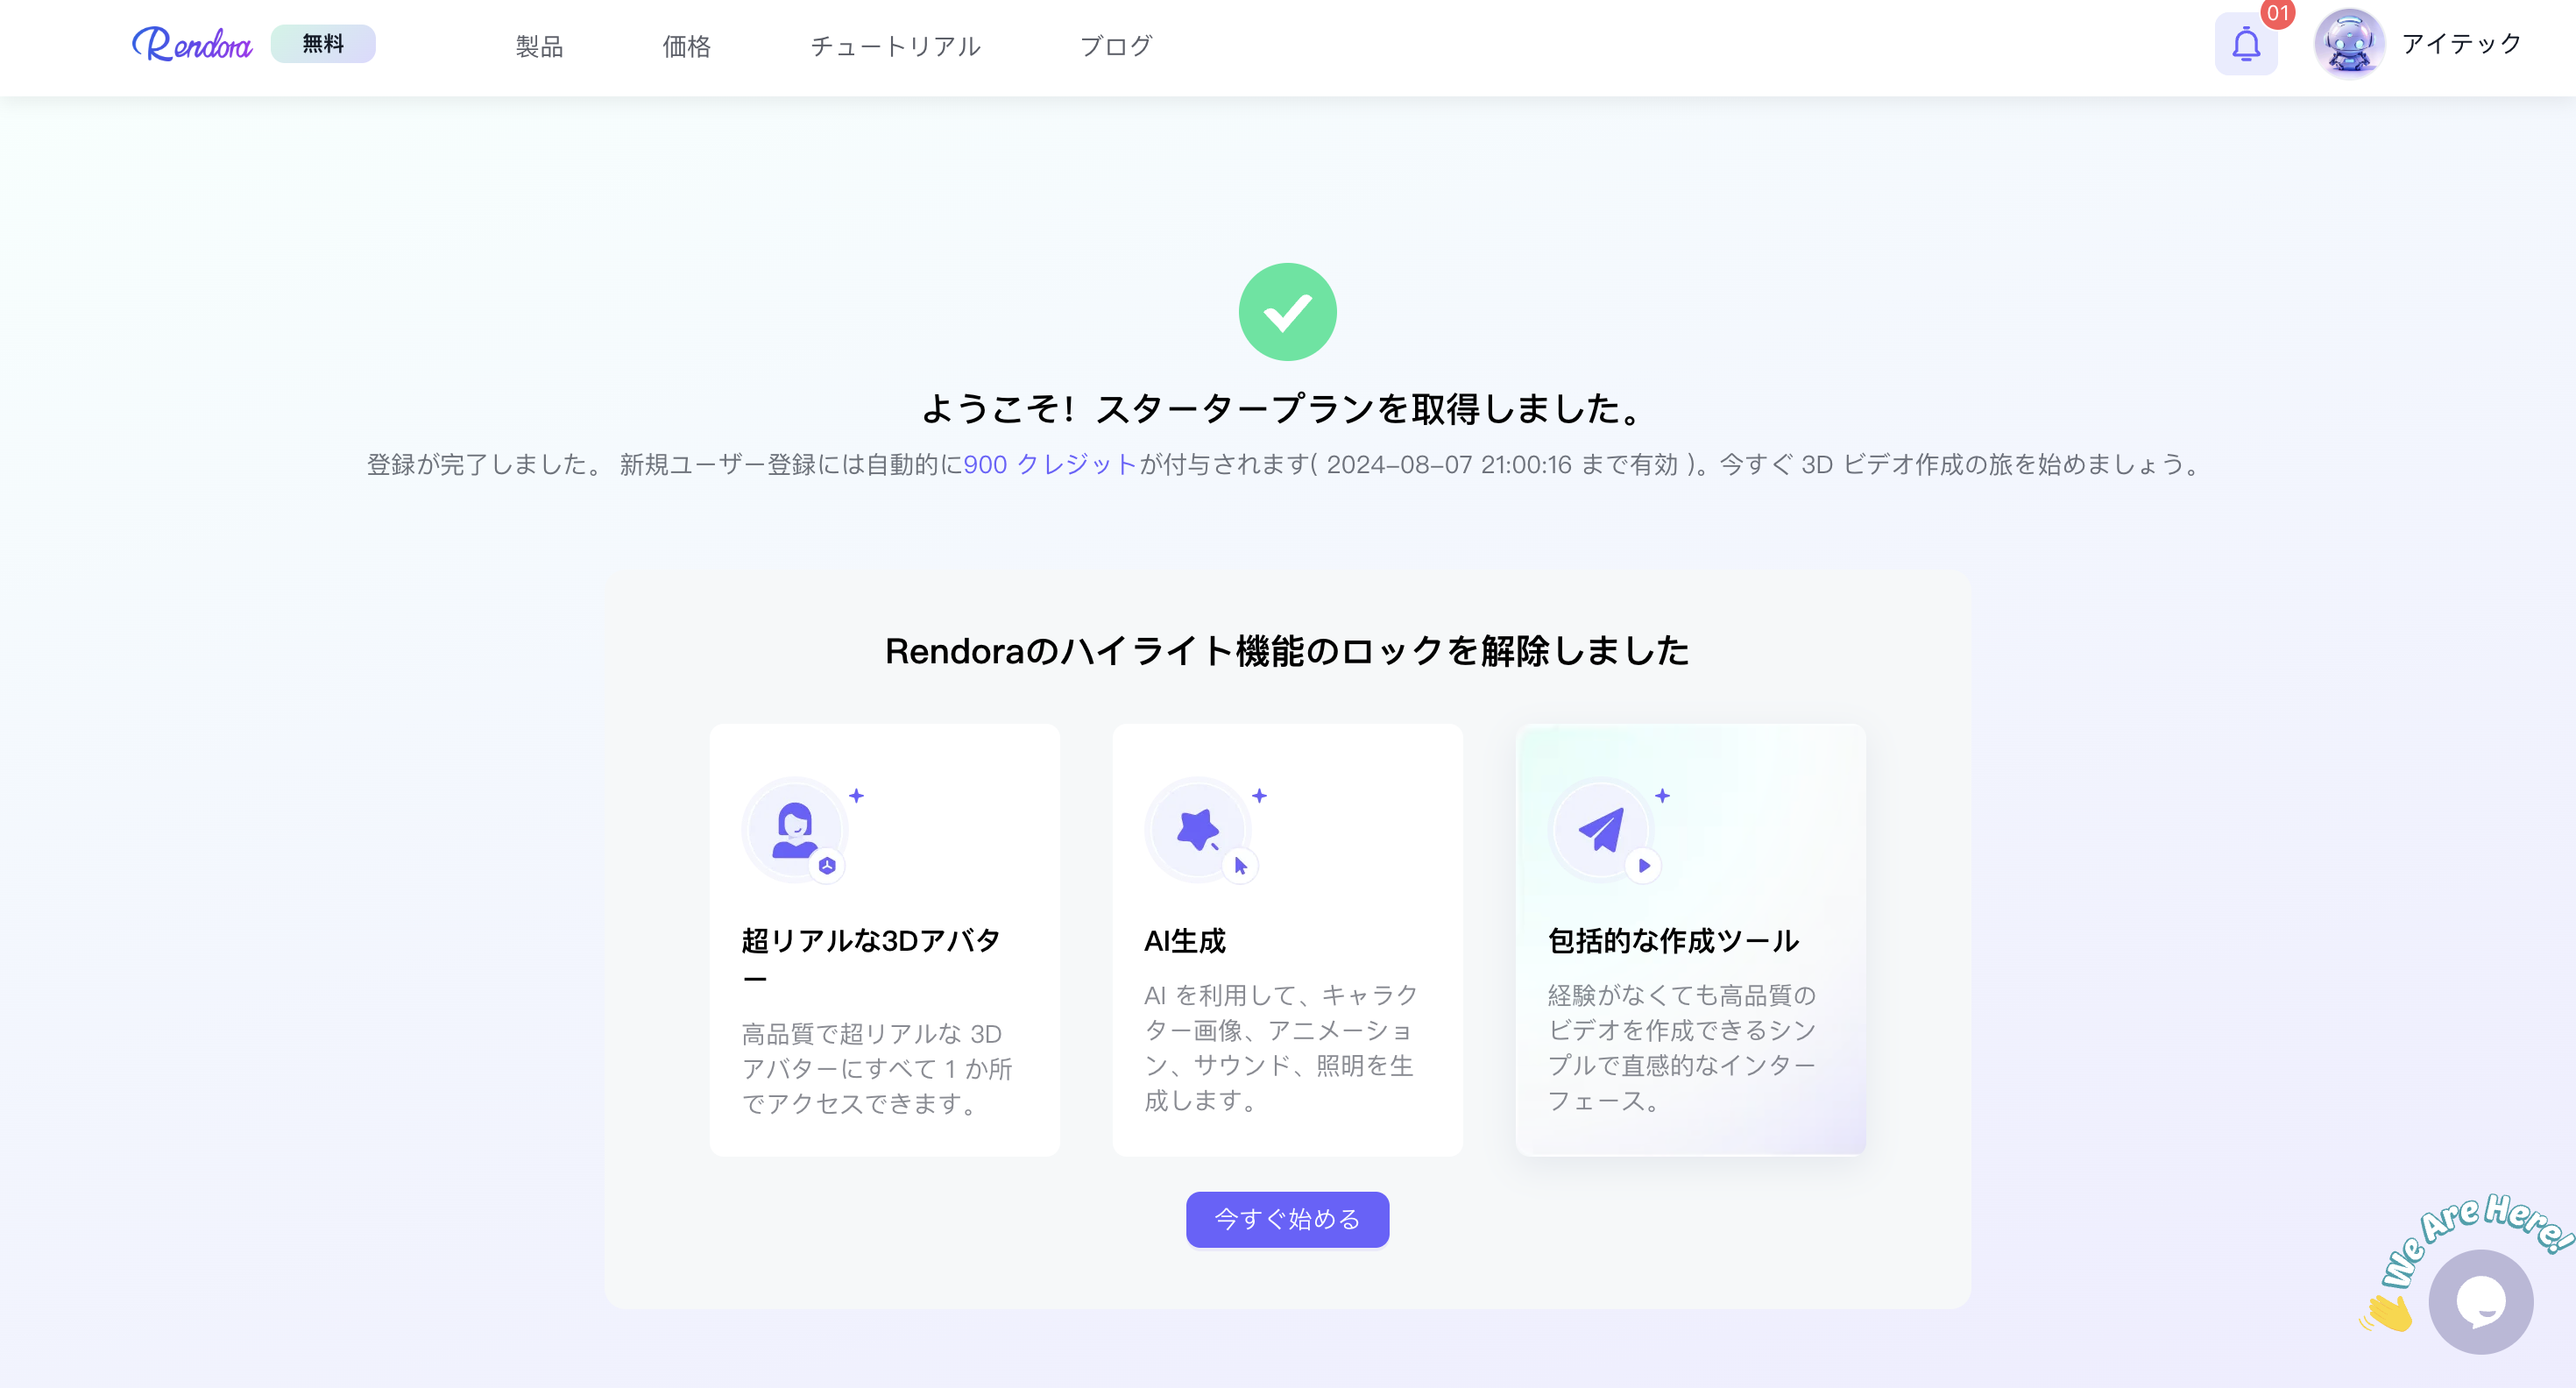Click the AI を利用して description text
This screenshot has height=1388, width=2576.
point(1282,1048)
